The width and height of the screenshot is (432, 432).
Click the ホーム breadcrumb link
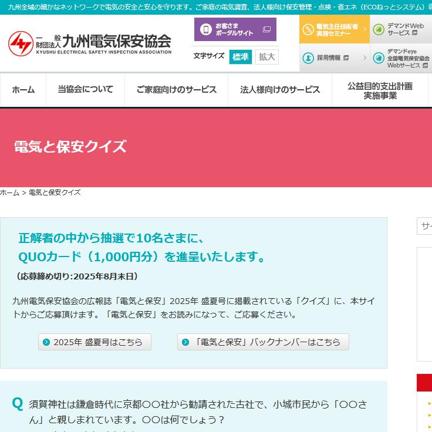coord(10,193)
